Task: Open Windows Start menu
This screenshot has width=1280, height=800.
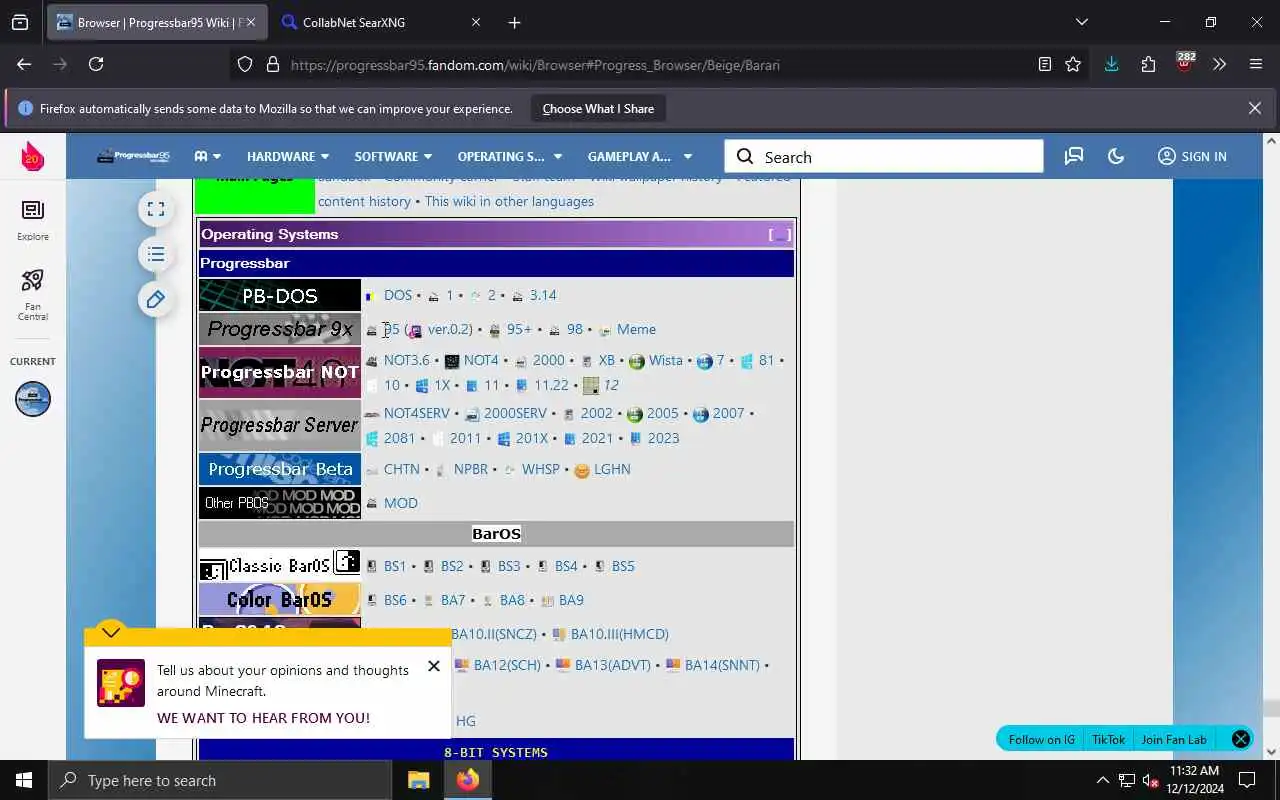Action: pyautogui.click(x=24, y=780)
